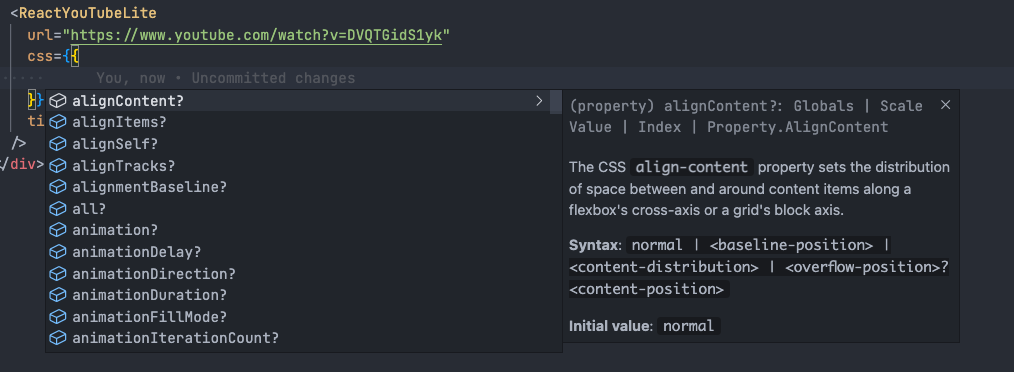Click the property icon next to alignmentBaseline?
The height and width of the screenshot is (372, 1014).
click(x=58, y=187)
